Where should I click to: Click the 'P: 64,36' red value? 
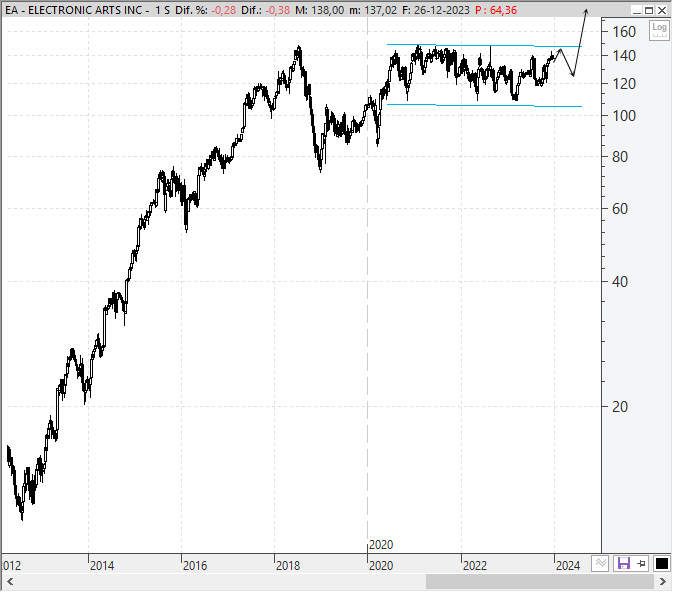coord(496,10)
